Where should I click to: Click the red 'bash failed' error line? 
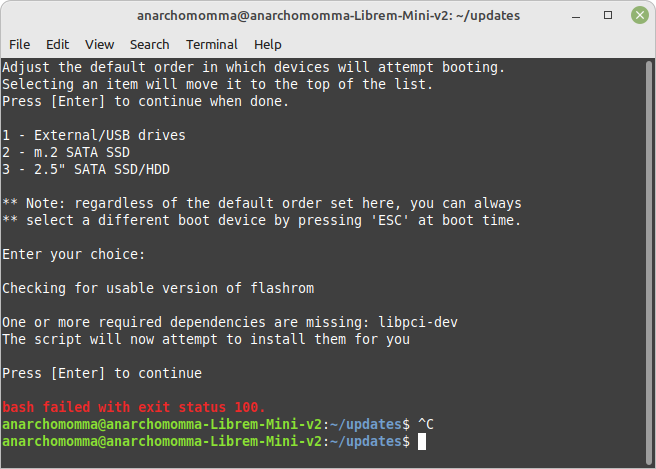134,407
